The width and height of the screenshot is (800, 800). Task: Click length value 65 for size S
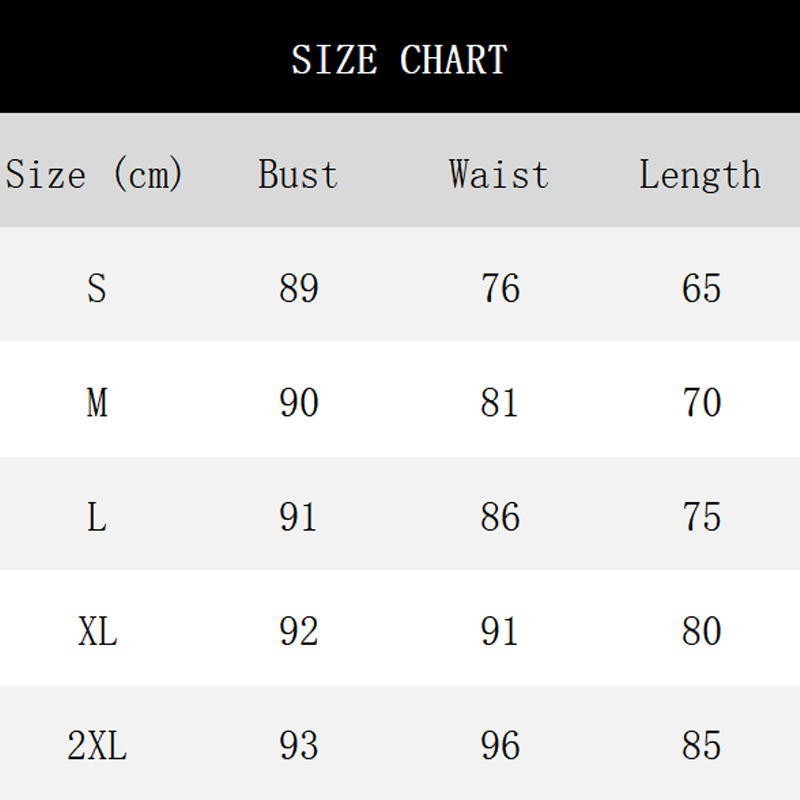pos(701,289)
